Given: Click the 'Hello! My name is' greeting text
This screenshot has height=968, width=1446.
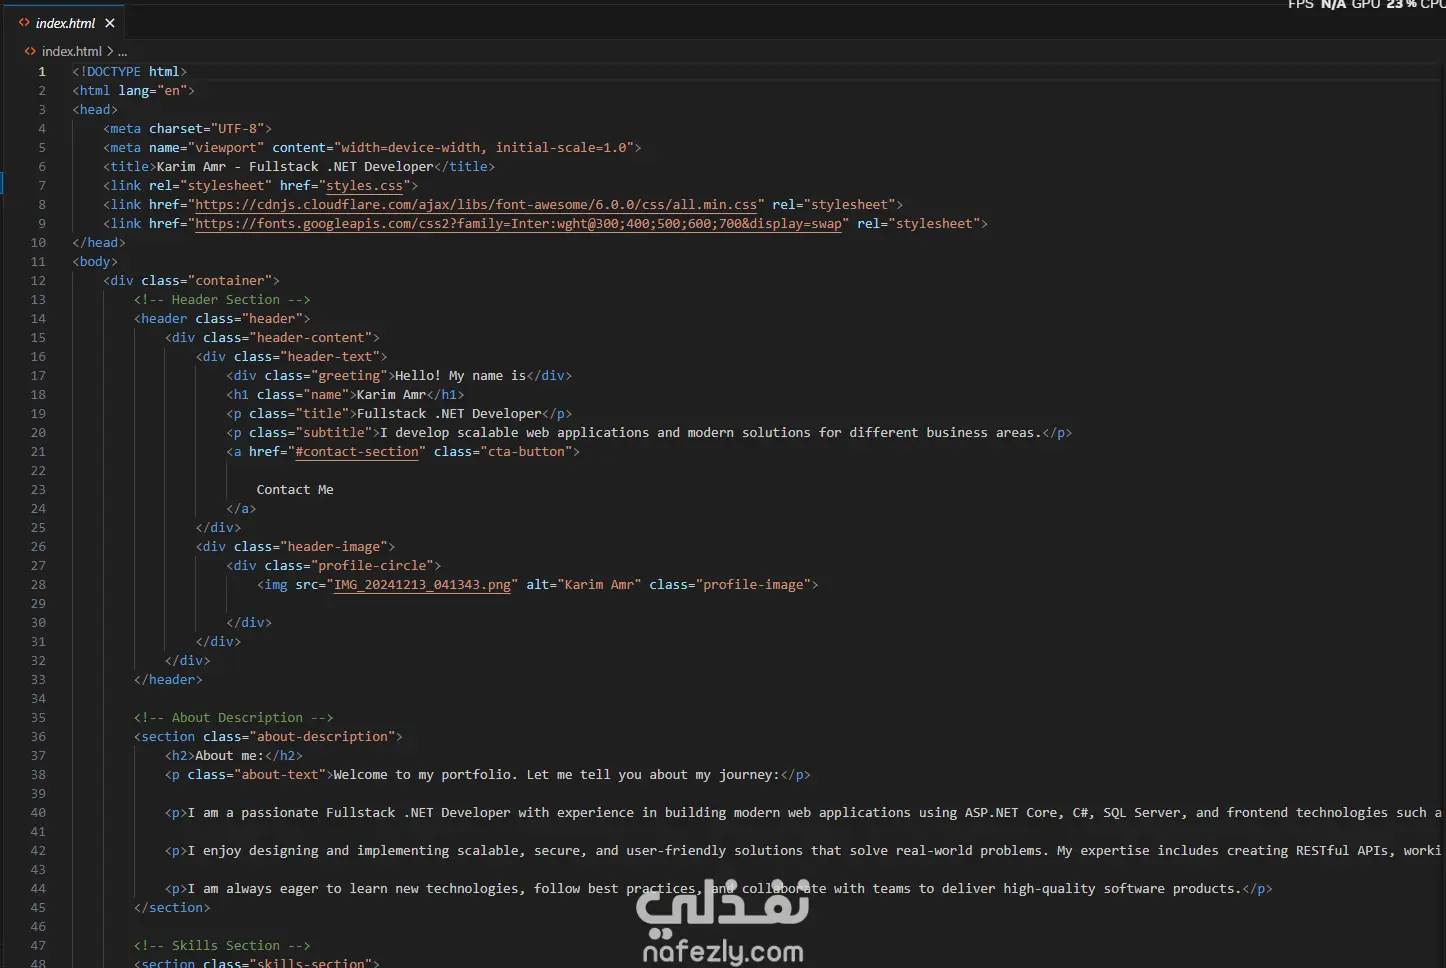Looking at the screenshot, I should [460, 376].
